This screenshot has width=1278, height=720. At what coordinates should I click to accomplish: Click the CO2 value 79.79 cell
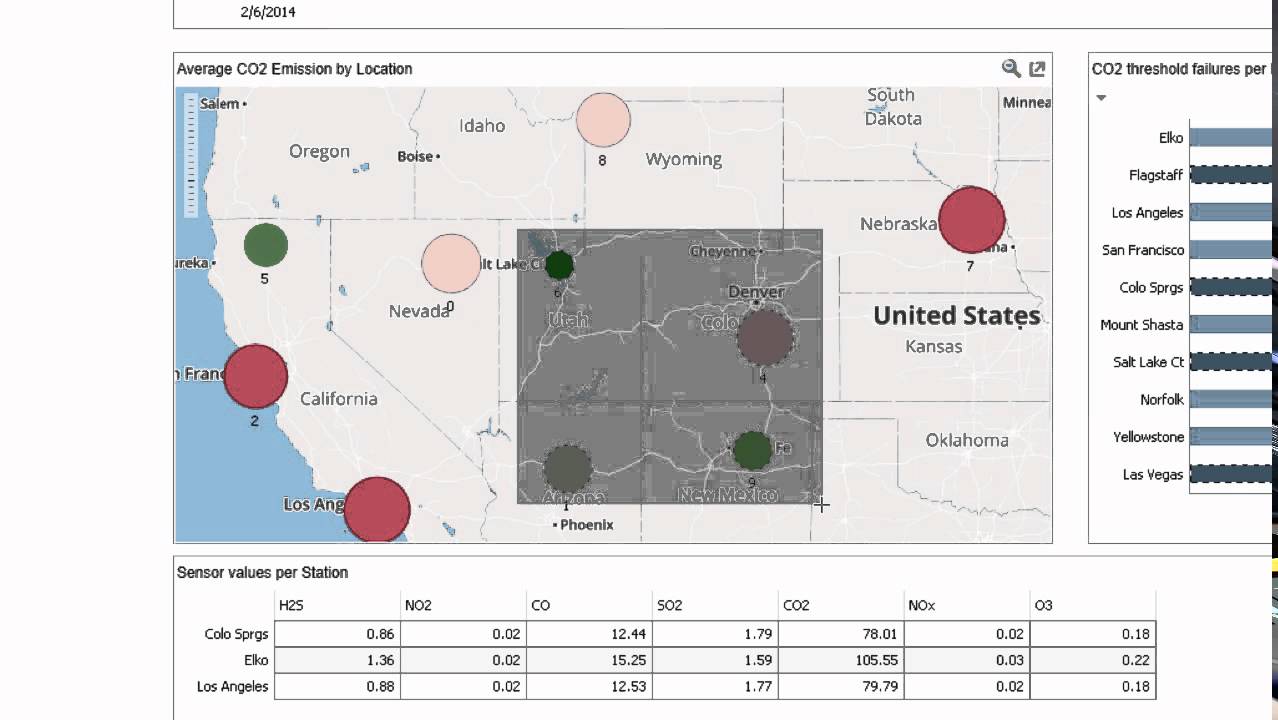(x=841, y=686)
